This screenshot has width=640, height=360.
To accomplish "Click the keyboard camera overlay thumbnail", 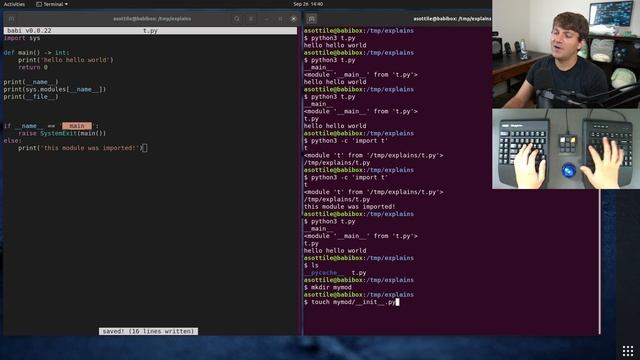I will point(566,149).
